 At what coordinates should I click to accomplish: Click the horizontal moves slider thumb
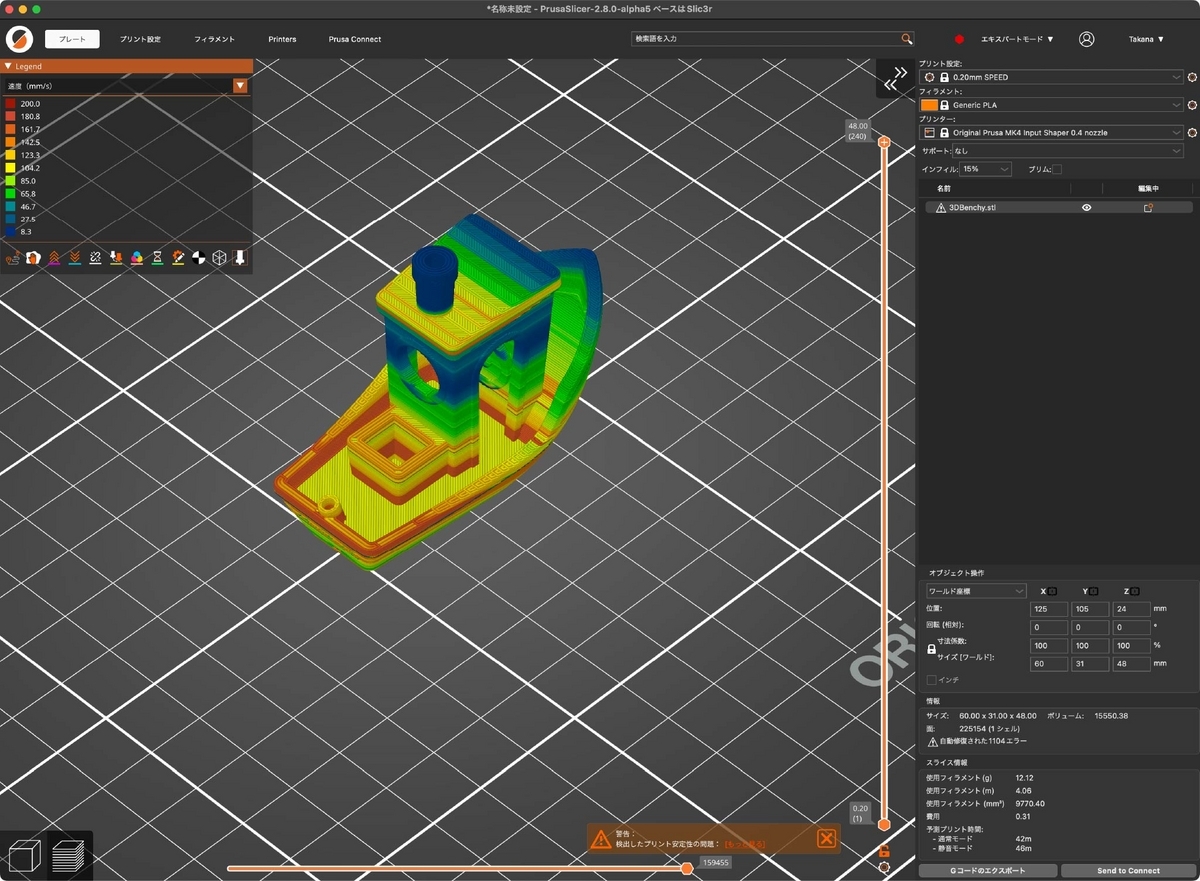coord(687,868)
